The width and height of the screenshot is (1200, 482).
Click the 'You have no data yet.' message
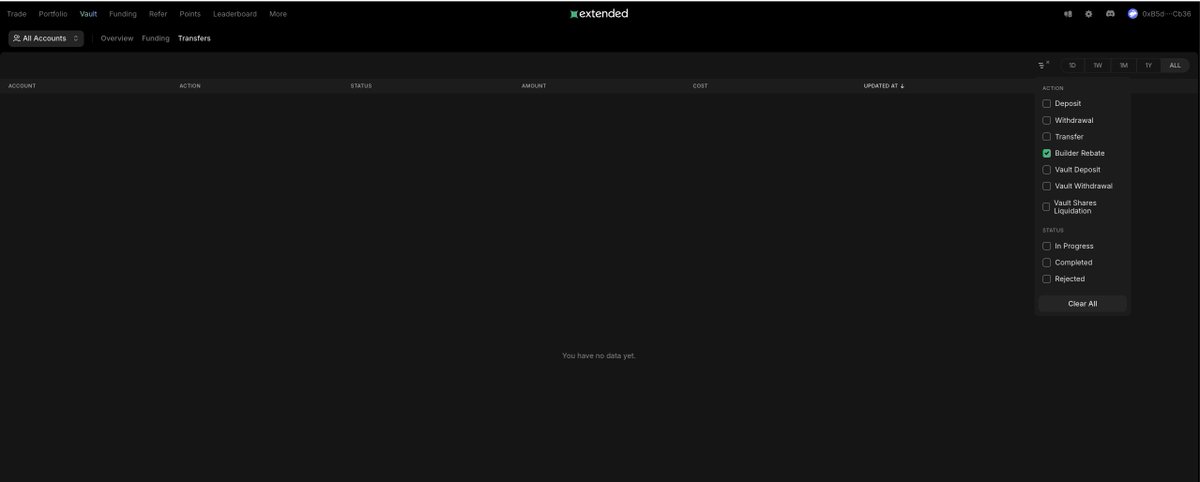(x=599, y=356)
